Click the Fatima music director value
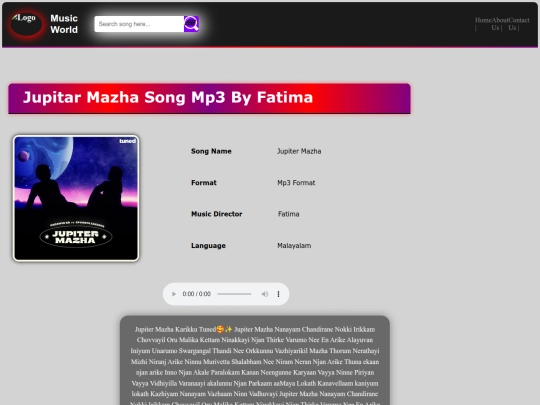540x405 pixels. coord(289,214)
